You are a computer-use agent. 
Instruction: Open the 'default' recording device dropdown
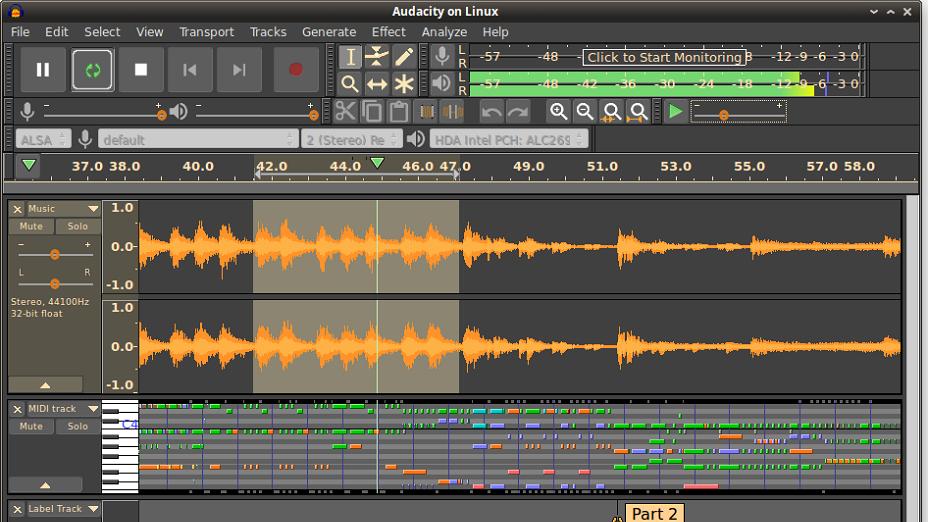pos(197,140)
